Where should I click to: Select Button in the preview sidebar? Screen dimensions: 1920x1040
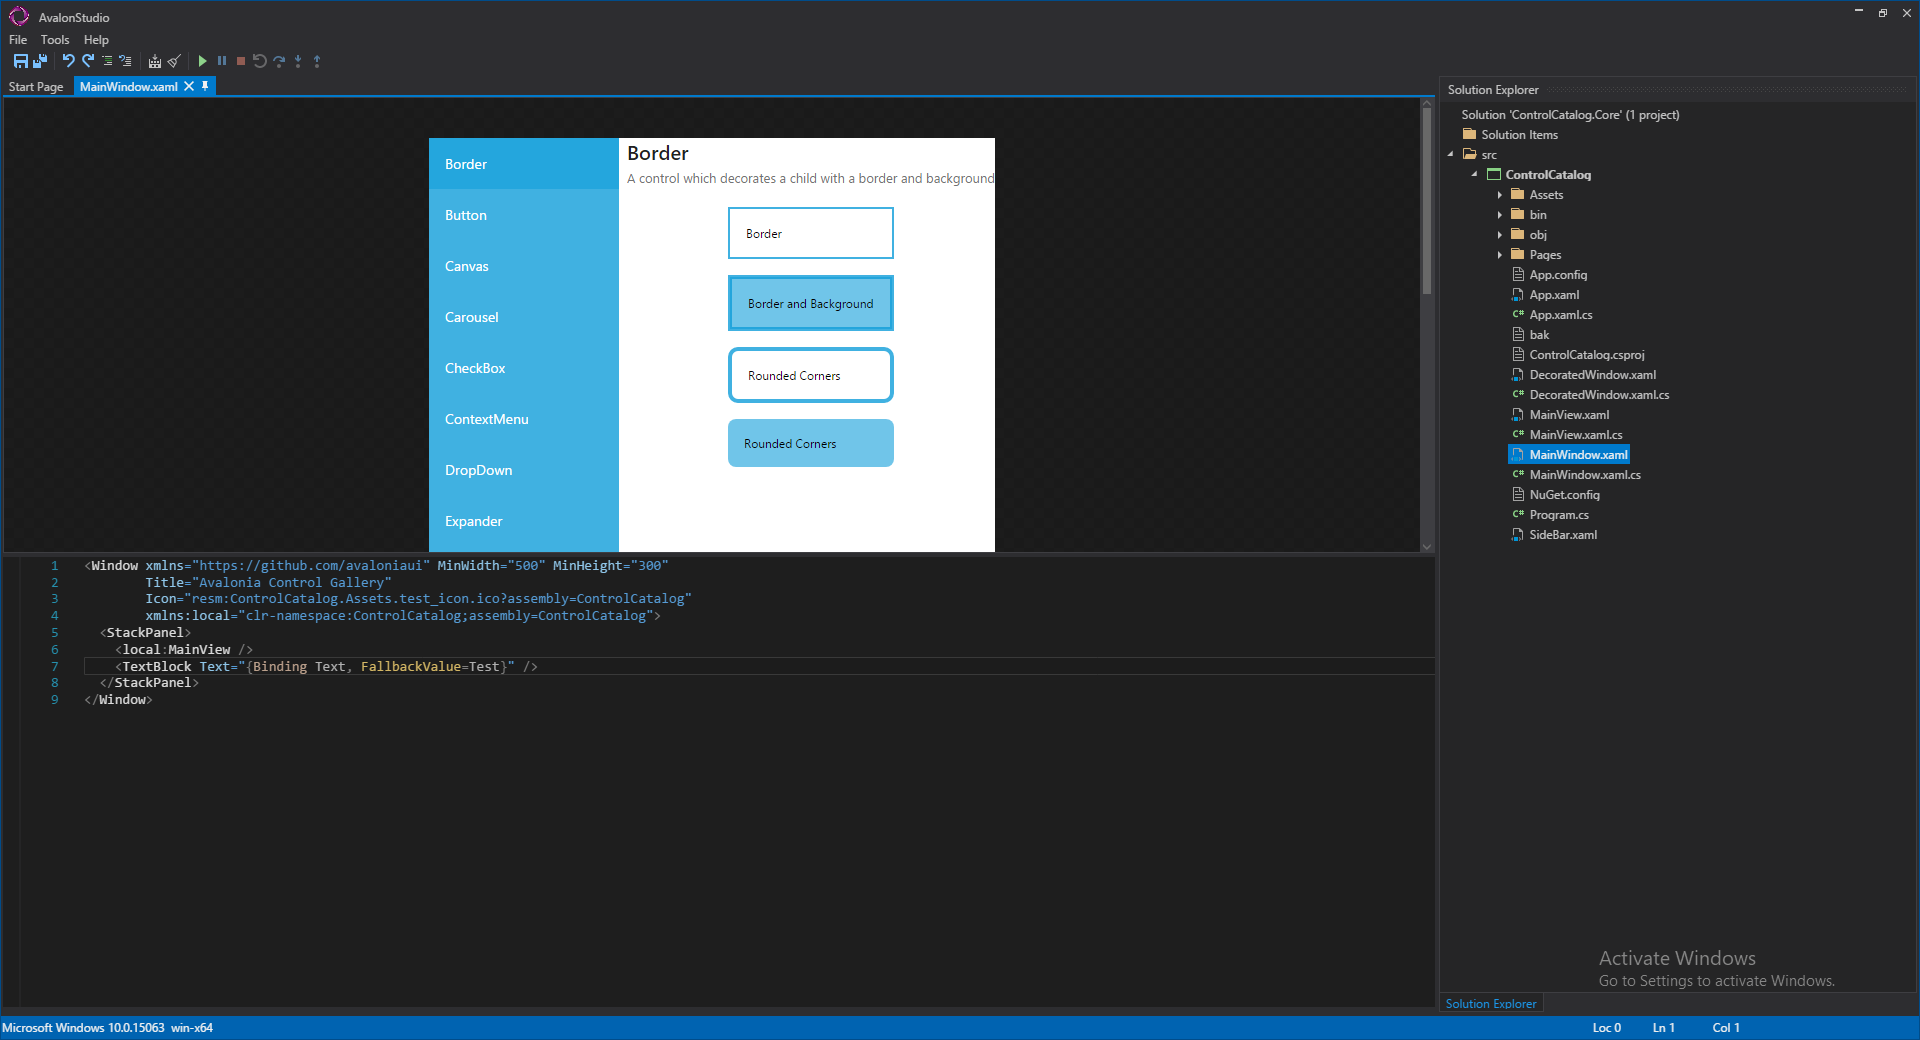coord(524,215)
